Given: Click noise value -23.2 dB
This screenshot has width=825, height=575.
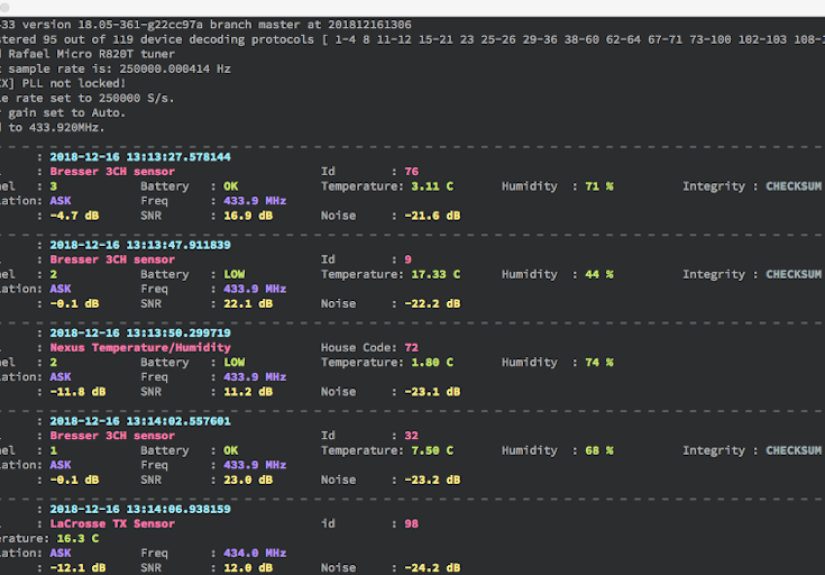Looking at the screenshot, I should [432, 480].
